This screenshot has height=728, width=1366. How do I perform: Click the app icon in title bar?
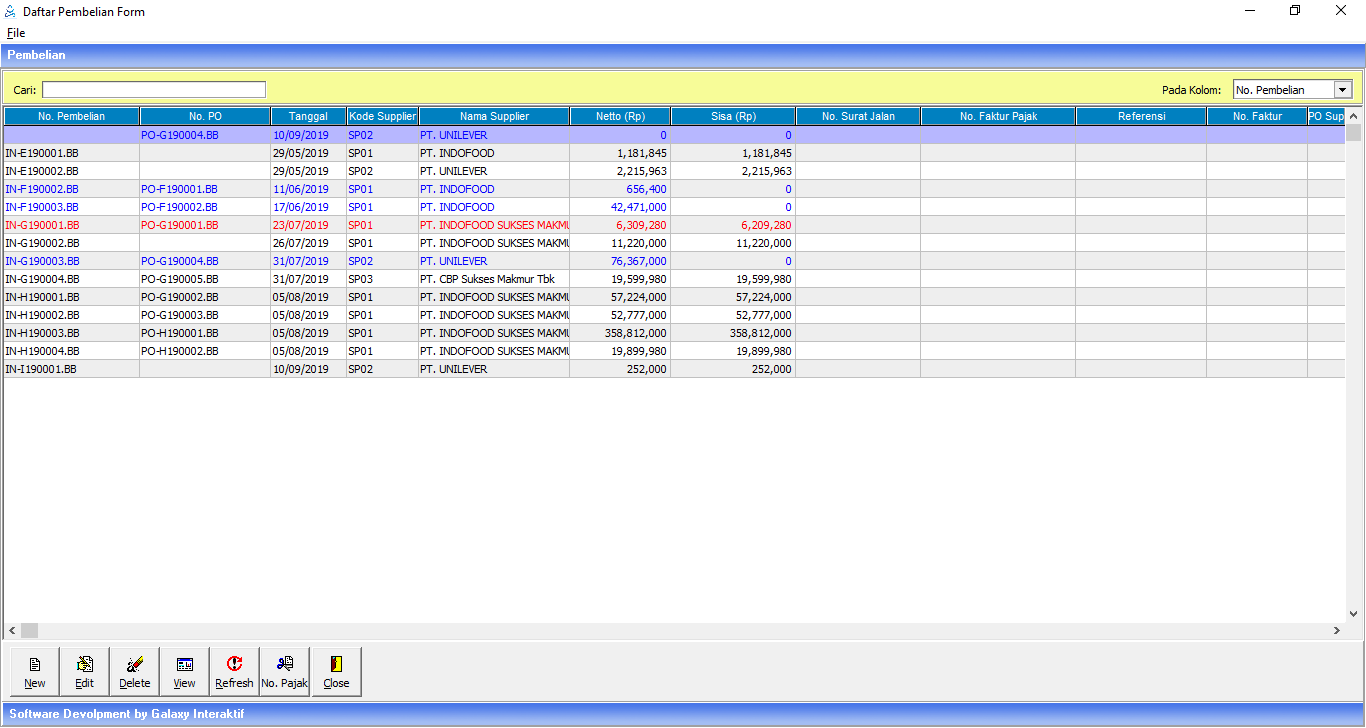pos(10,11)
